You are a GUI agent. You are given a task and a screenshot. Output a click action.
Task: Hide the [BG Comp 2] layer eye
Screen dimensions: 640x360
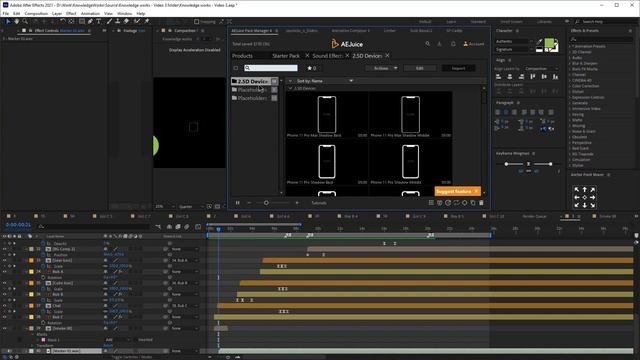tap(4, 249)
